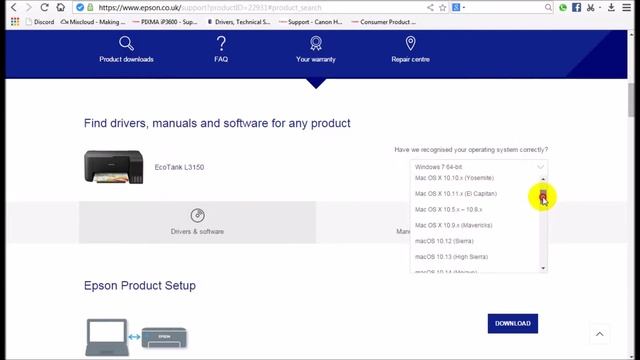Click the share icon in address bar
The image size is (640, 360).
tap(430, 7)
